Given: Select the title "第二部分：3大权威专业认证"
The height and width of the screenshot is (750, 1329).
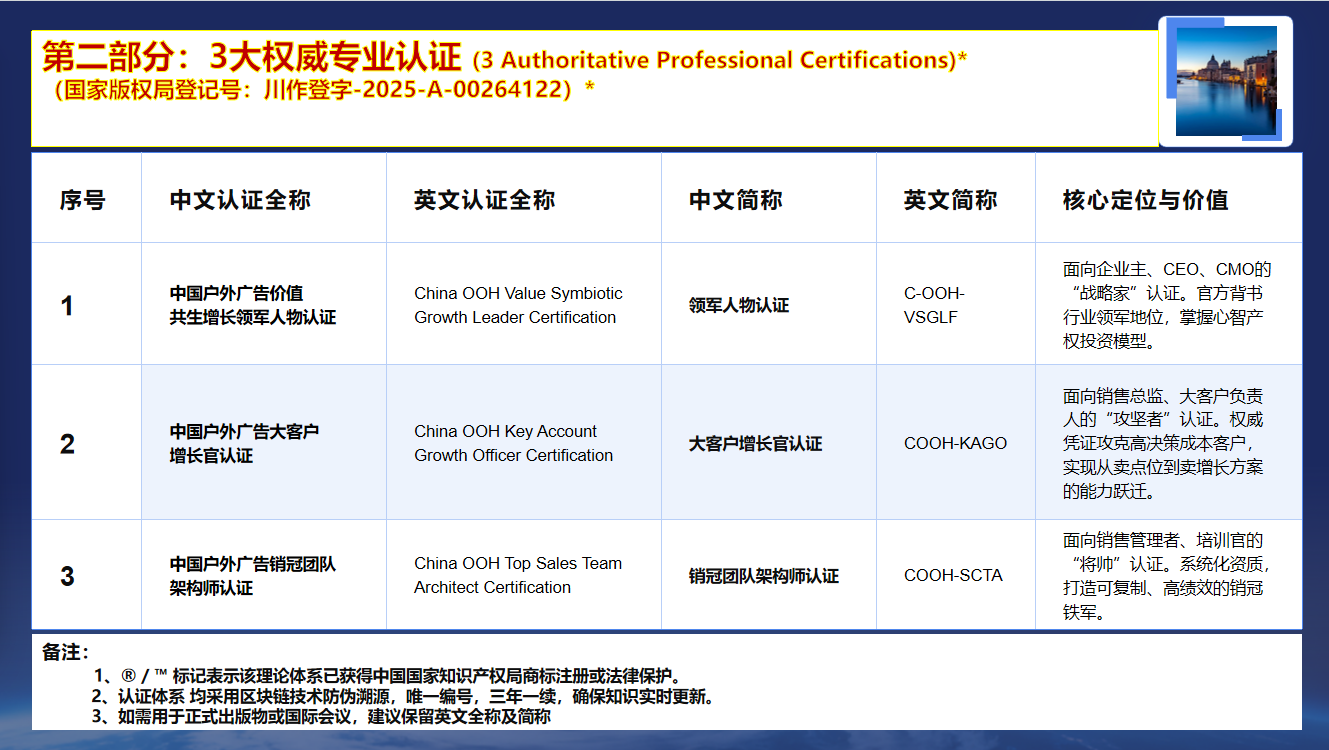Looking at the screenshot, I should click(252, 58).
